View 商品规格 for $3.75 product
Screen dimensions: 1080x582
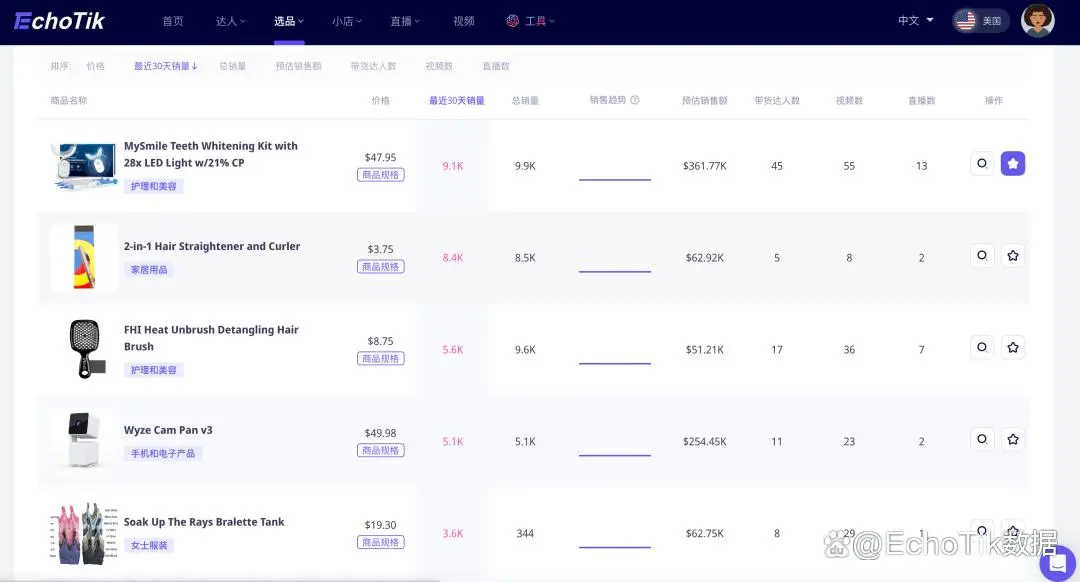point(381,267)
